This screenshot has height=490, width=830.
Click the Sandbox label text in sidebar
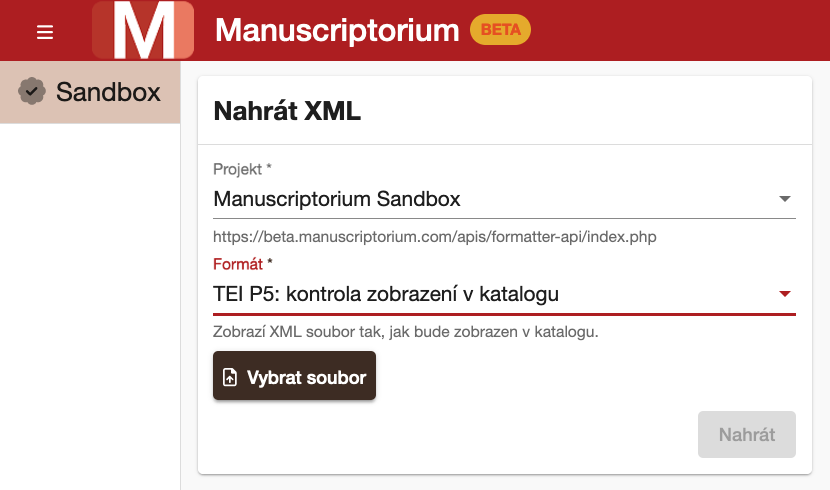[x=108, y=92]
